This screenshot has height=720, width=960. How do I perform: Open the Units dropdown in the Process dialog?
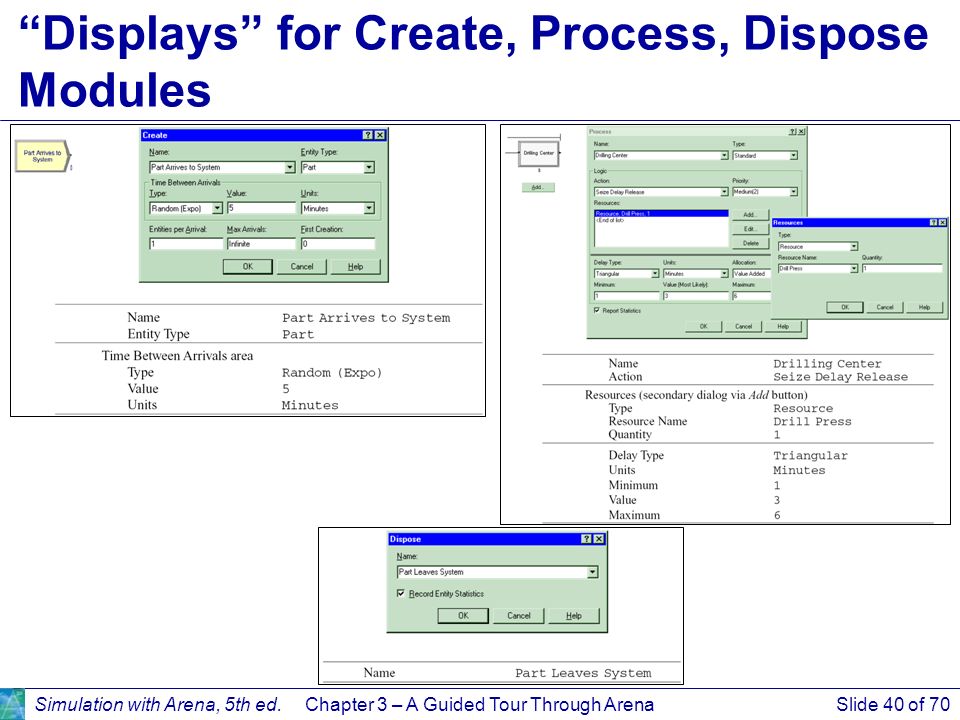tap(724, 274)
